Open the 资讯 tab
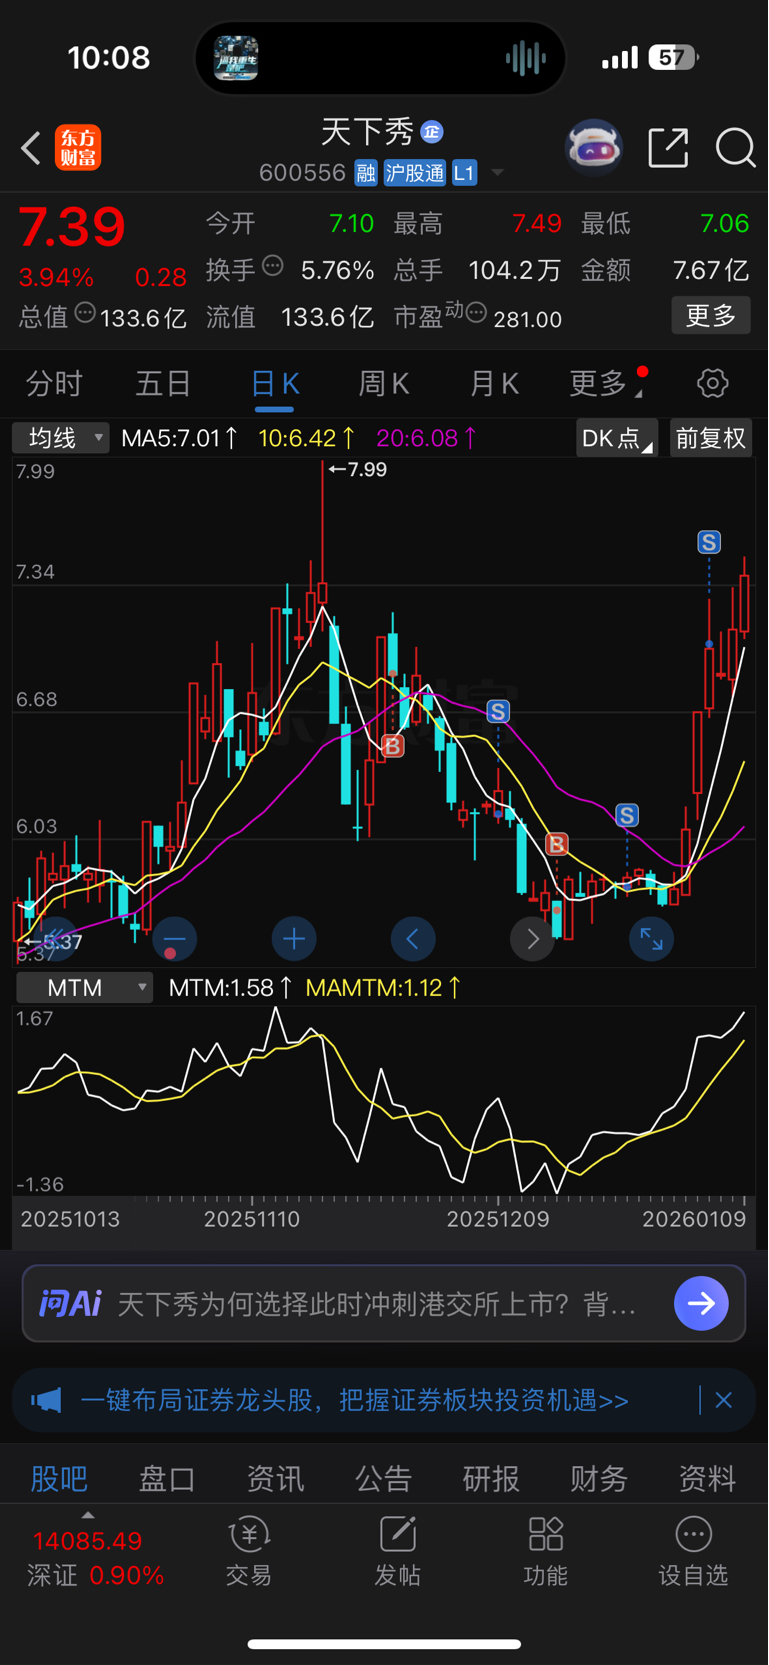This screenshot has width=769, height=1665. [275, 1479]
